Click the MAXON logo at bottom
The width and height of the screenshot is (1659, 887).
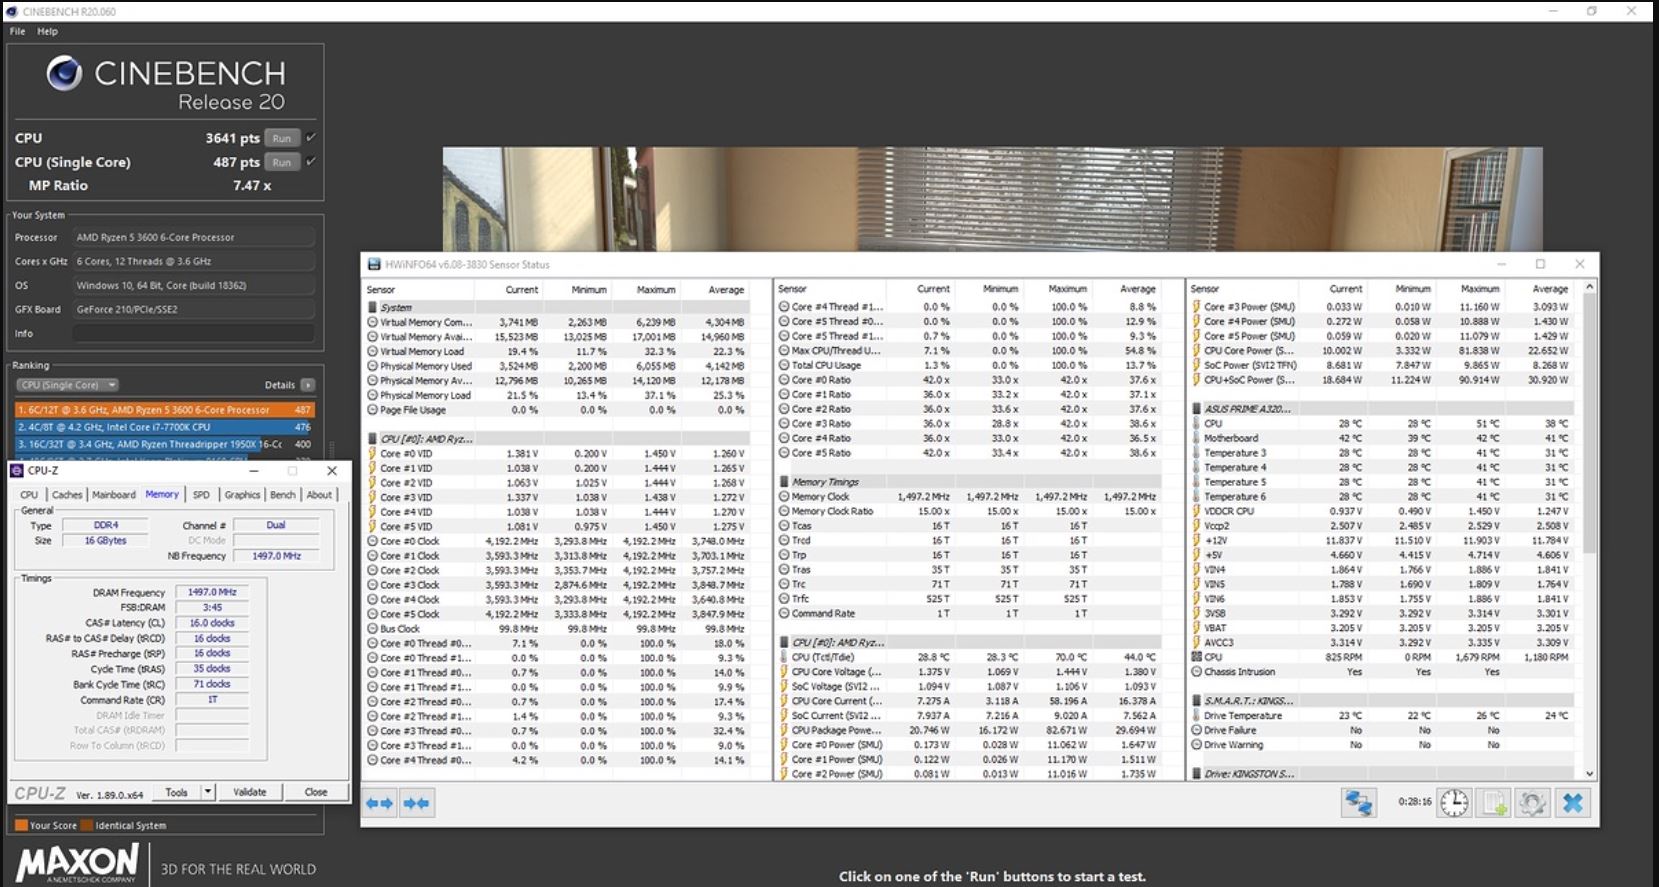click(x=78, y=863)
